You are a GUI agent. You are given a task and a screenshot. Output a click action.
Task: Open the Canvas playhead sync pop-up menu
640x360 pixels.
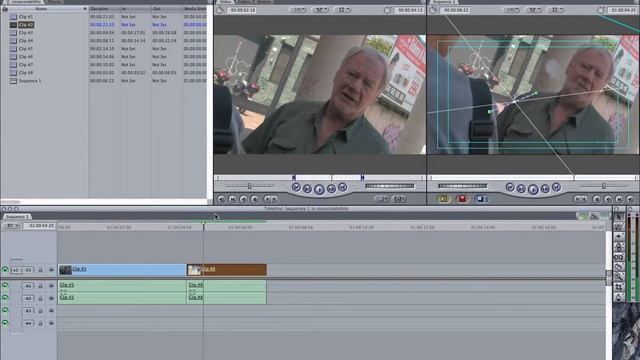pos(534,10)
